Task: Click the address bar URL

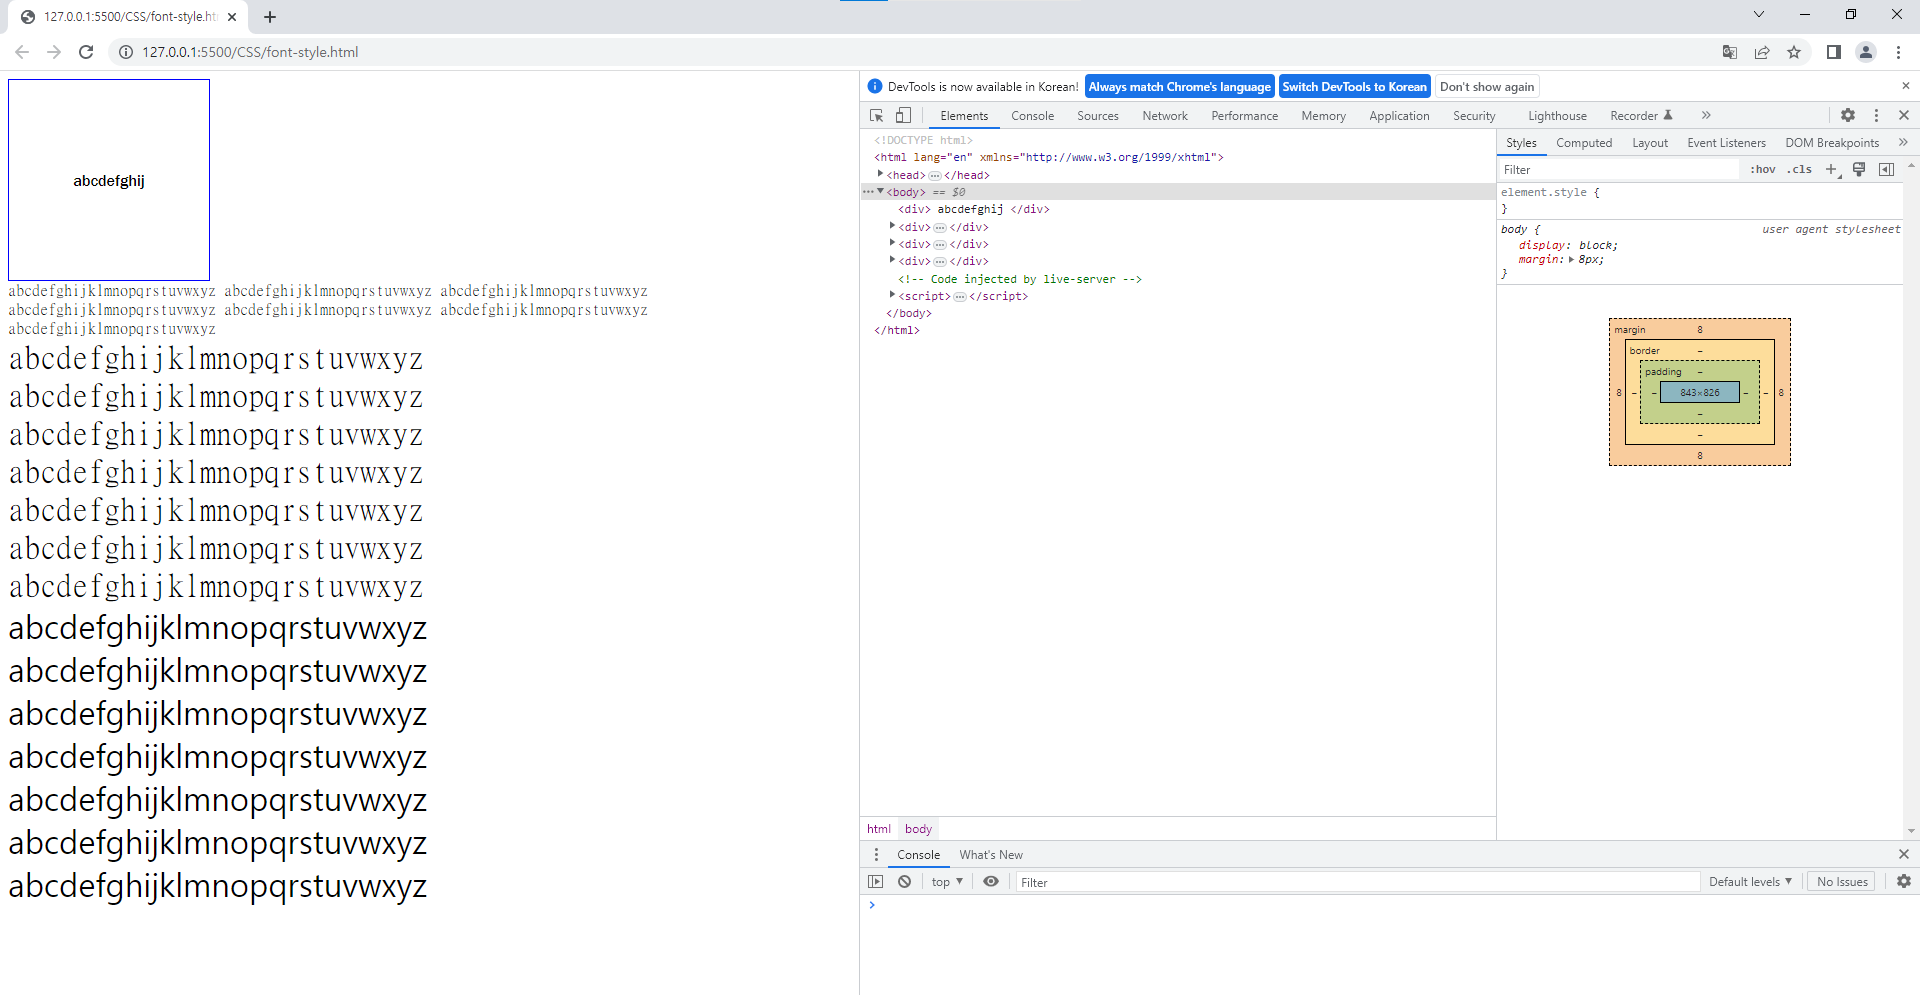Action: pos(250,52)
